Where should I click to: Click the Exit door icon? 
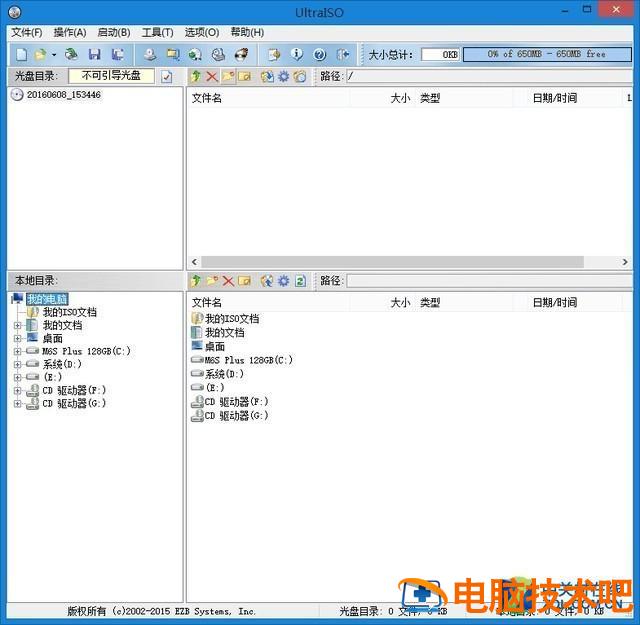[x=342, y=54]
